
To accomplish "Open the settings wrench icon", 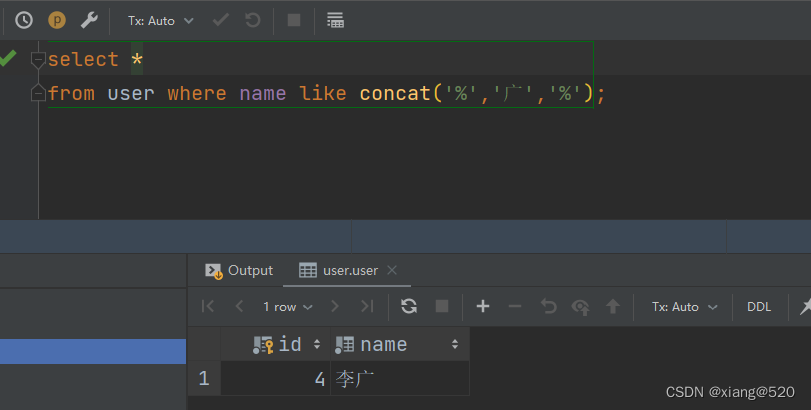I will tap(89, 21).
